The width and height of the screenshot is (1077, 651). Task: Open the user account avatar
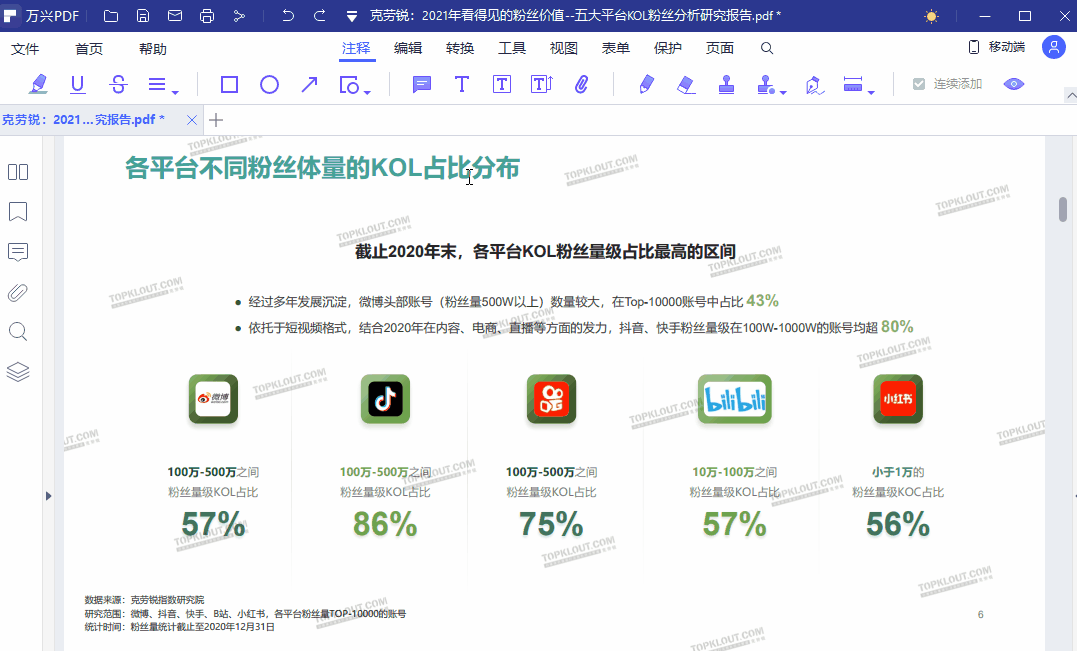click(1054, 47)
